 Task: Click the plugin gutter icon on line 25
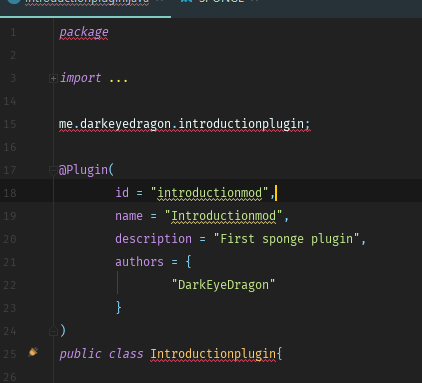[33, 352]
